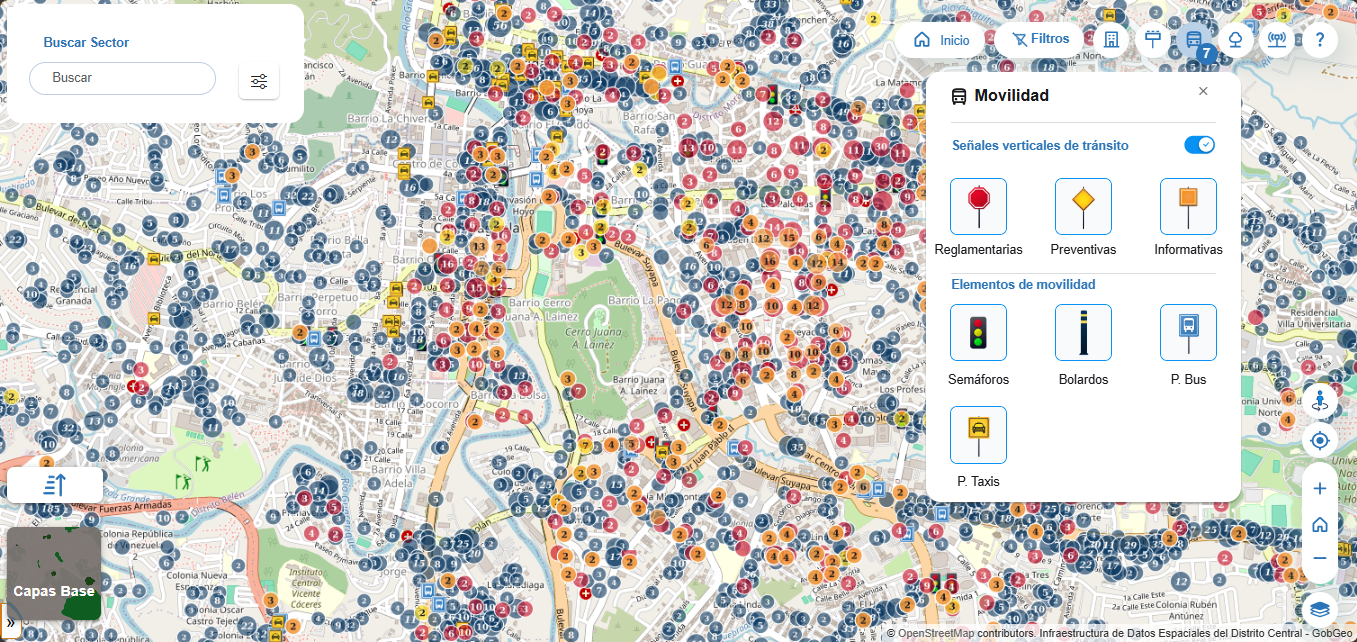
Task: Activate the street view person icon
Action: point(1320,401)
